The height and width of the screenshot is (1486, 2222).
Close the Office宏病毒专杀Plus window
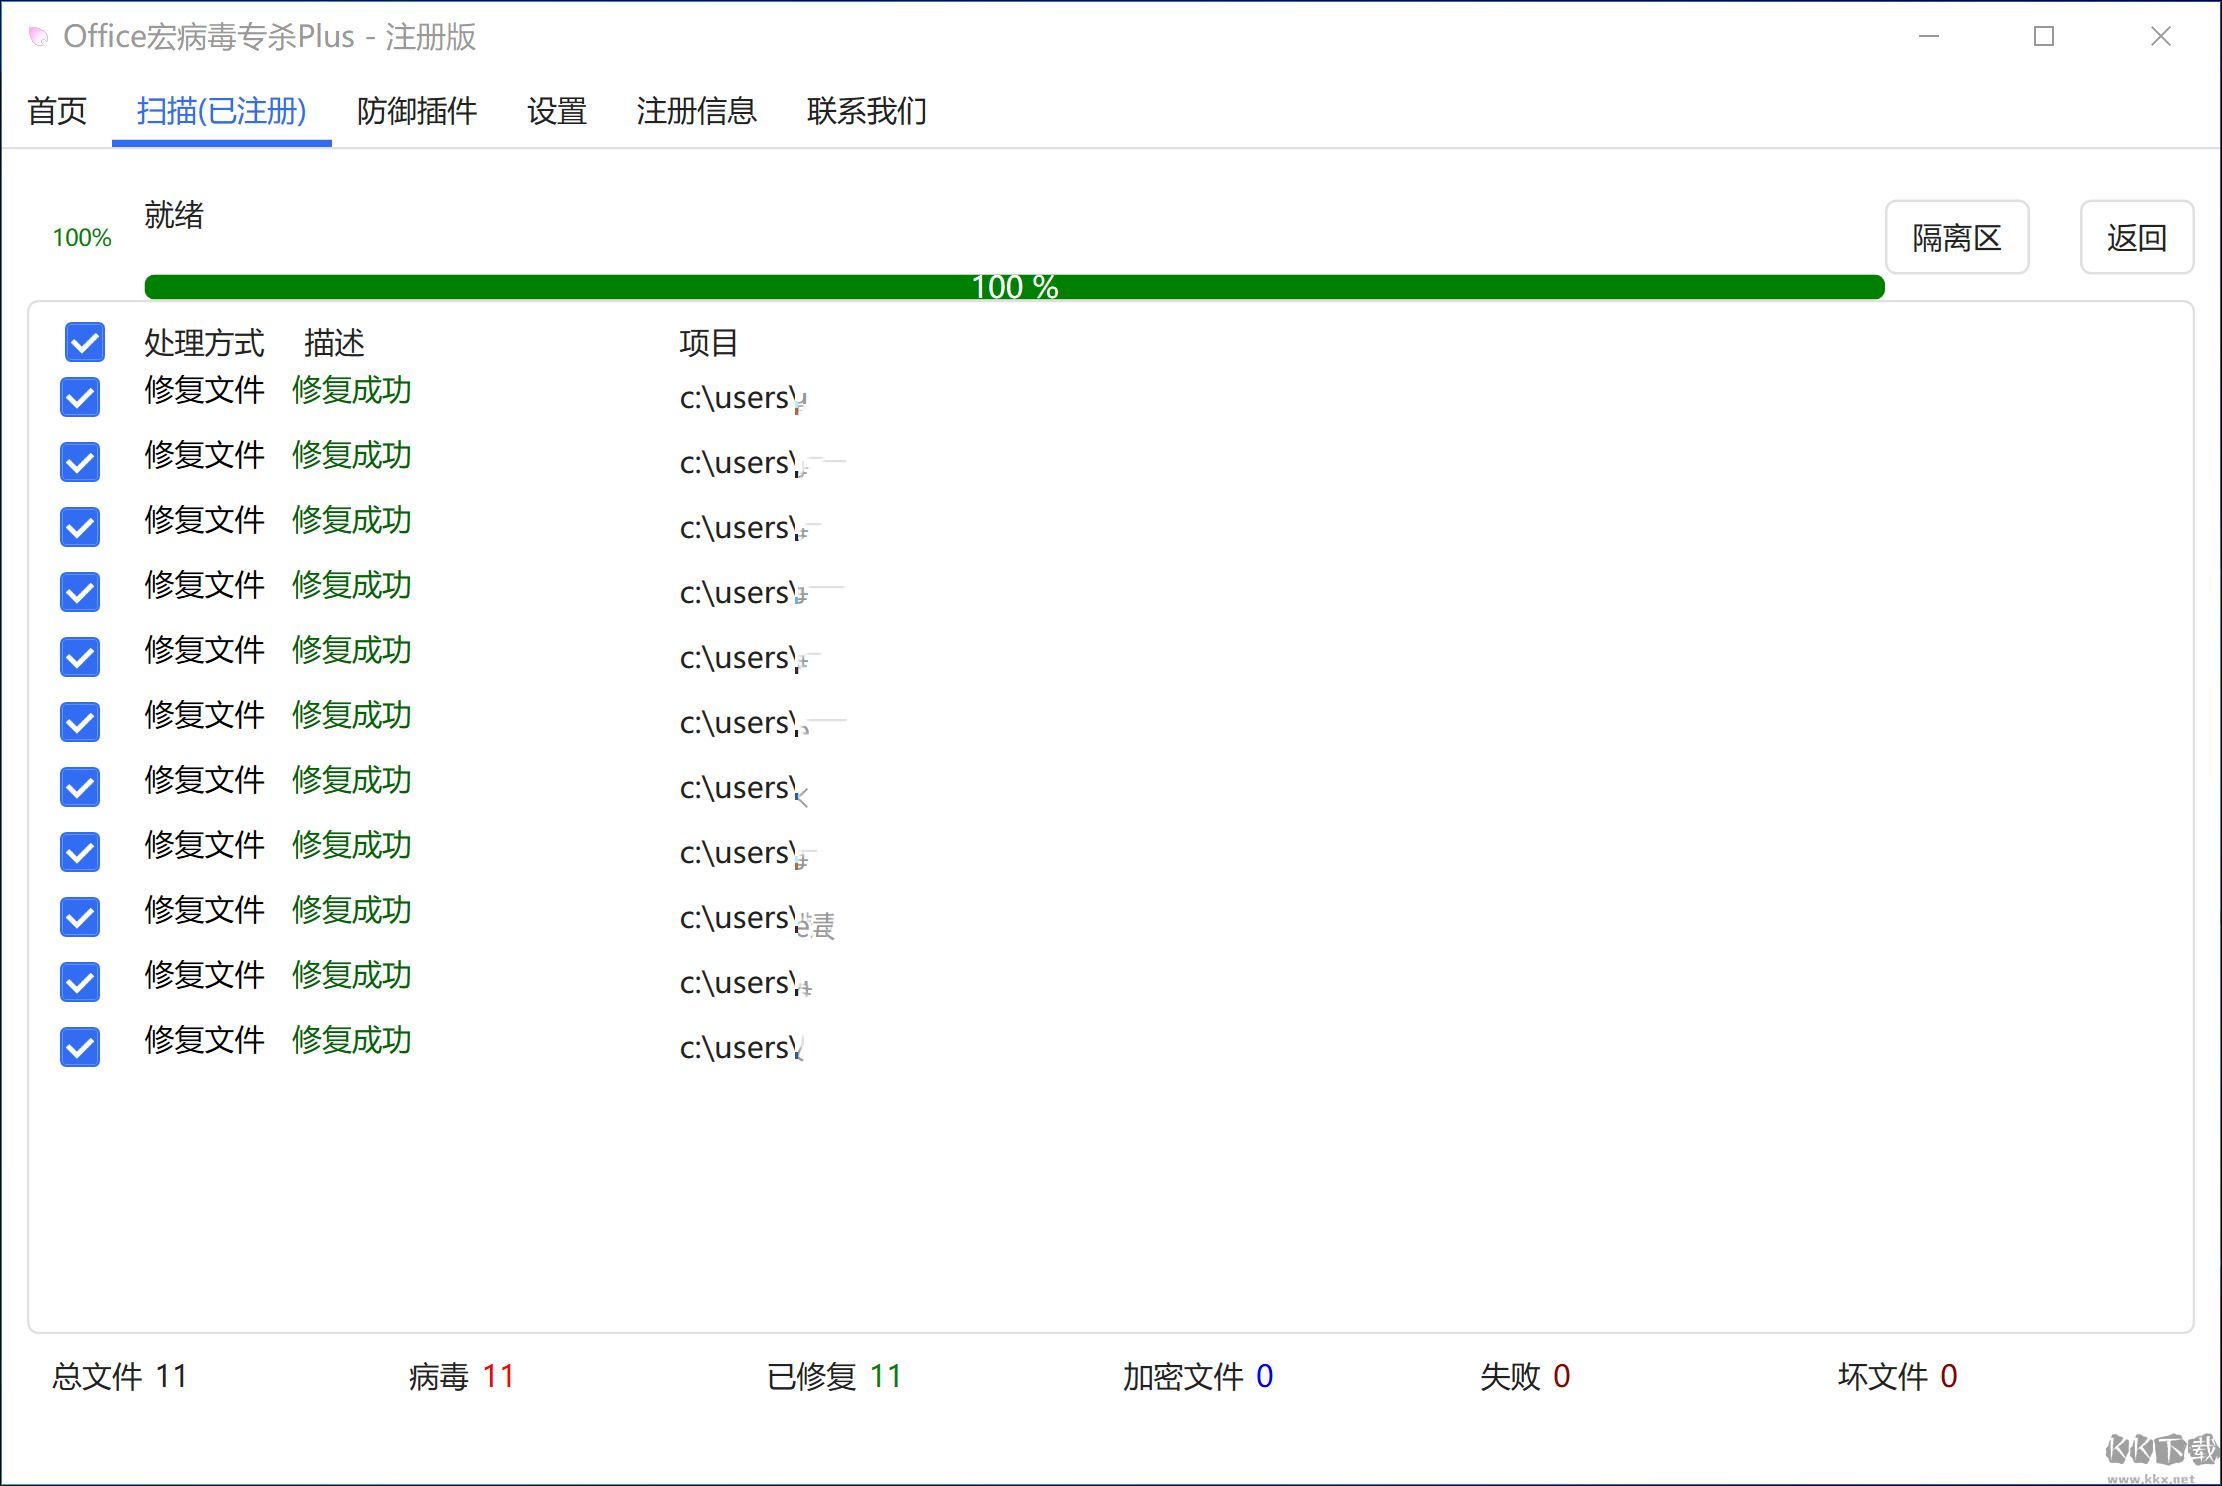coord(2161,36)
